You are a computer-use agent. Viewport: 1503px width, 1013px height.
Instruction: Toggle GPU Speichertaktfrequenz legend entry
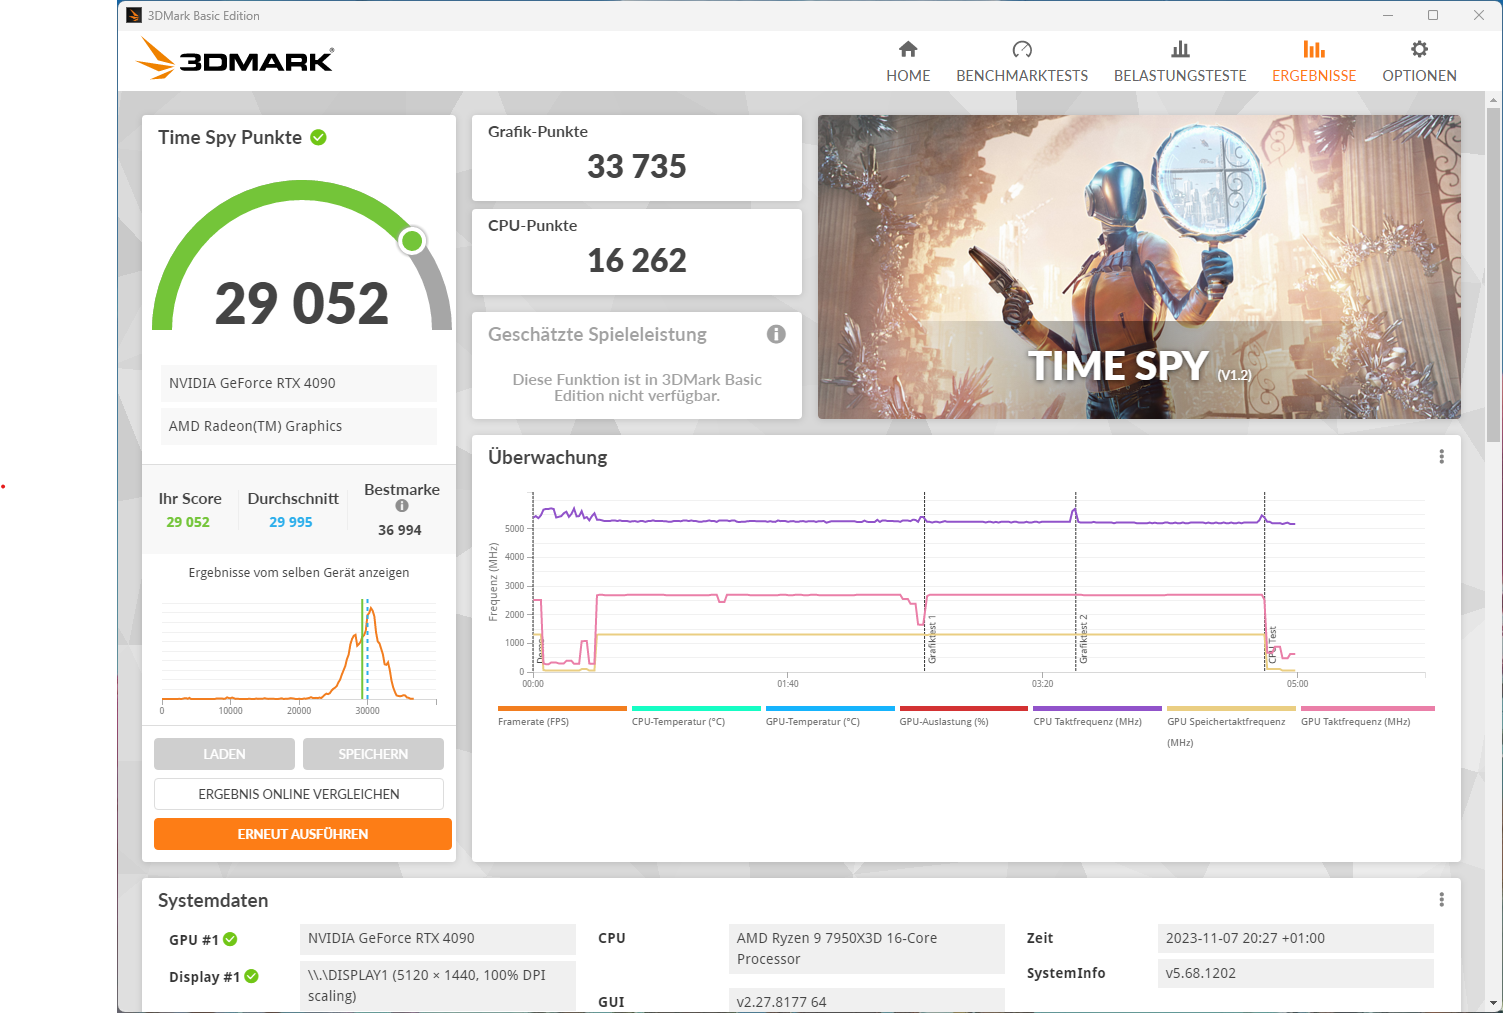tap(1231, 726)
